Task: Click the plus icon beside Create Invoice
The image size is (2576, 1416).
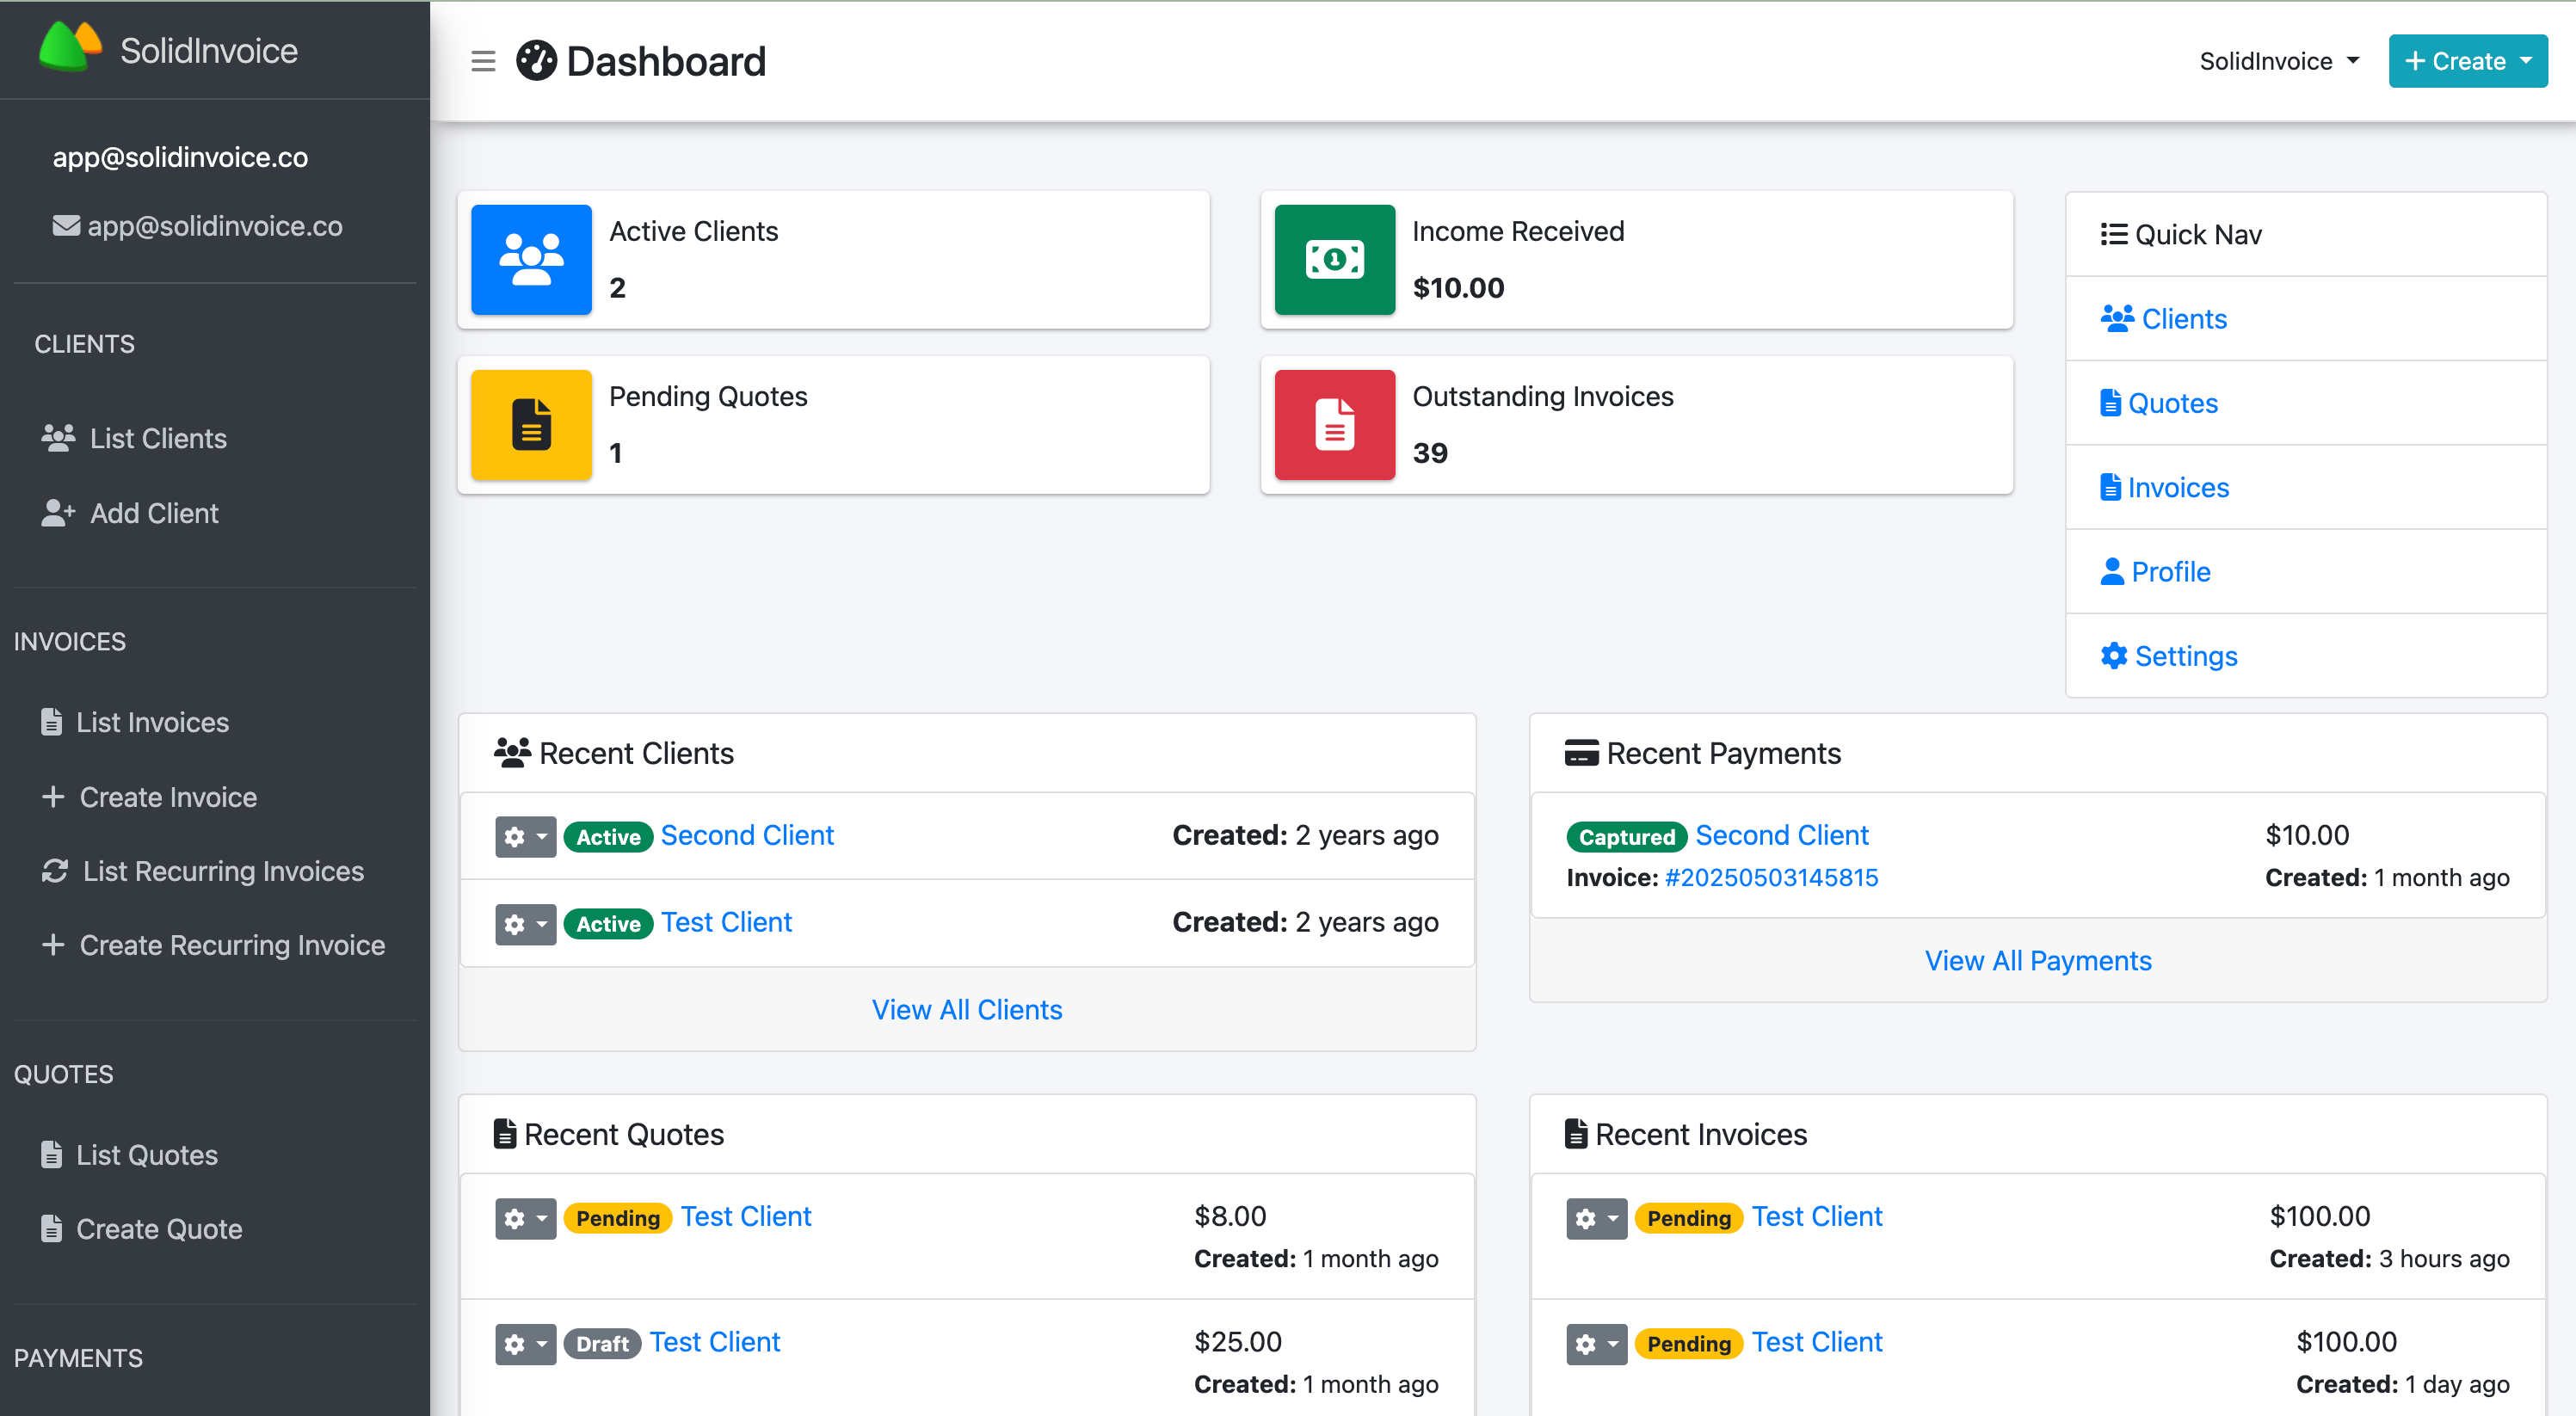Action: coord(53,797)
